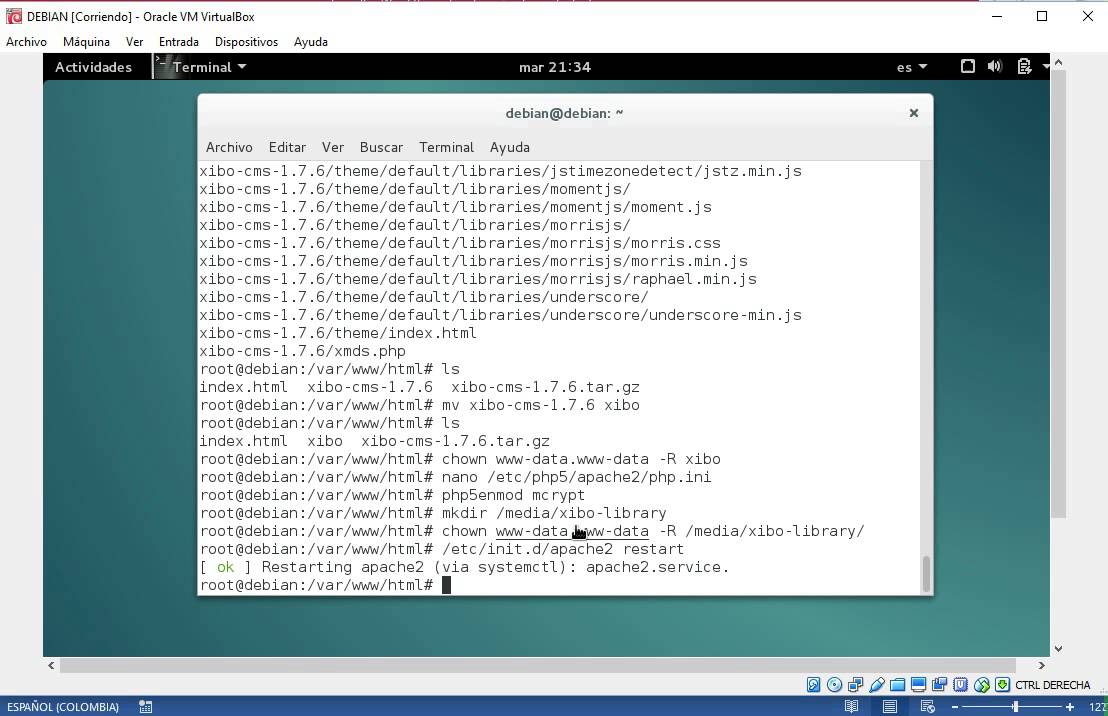Click the green 'ok' status text
Image resolution: width=1108 pixels, height=716 pixels.
225,567
